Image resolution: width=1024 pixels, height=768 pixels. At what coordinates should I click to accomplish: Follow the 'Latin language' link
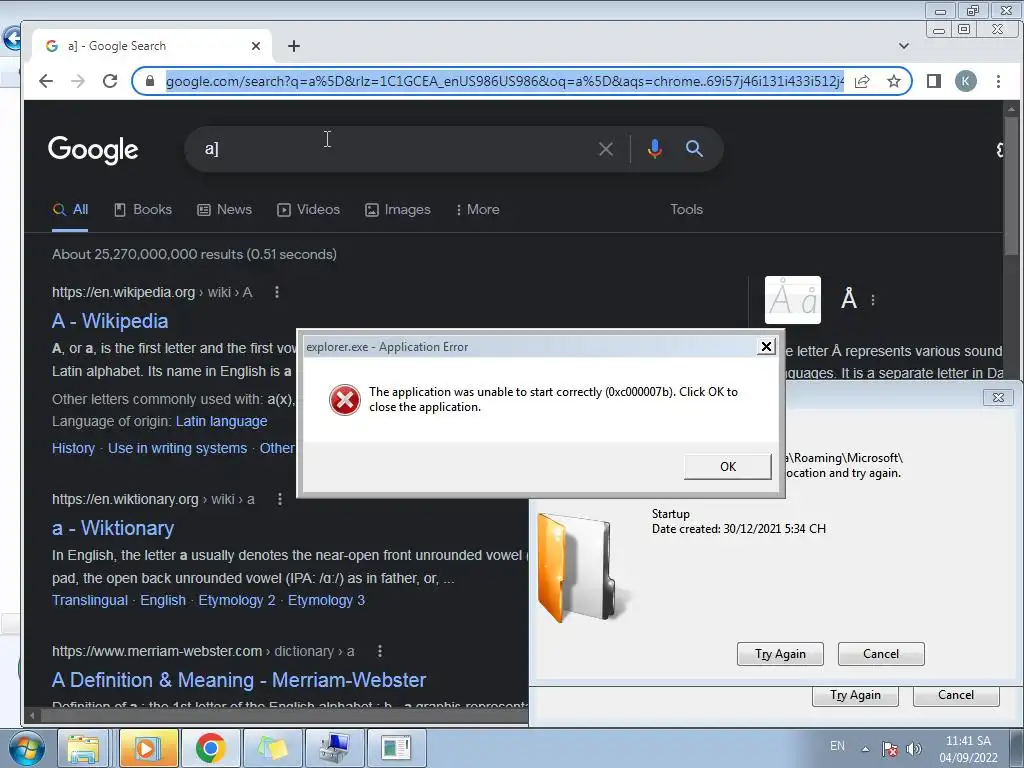[x=221, y=421]
